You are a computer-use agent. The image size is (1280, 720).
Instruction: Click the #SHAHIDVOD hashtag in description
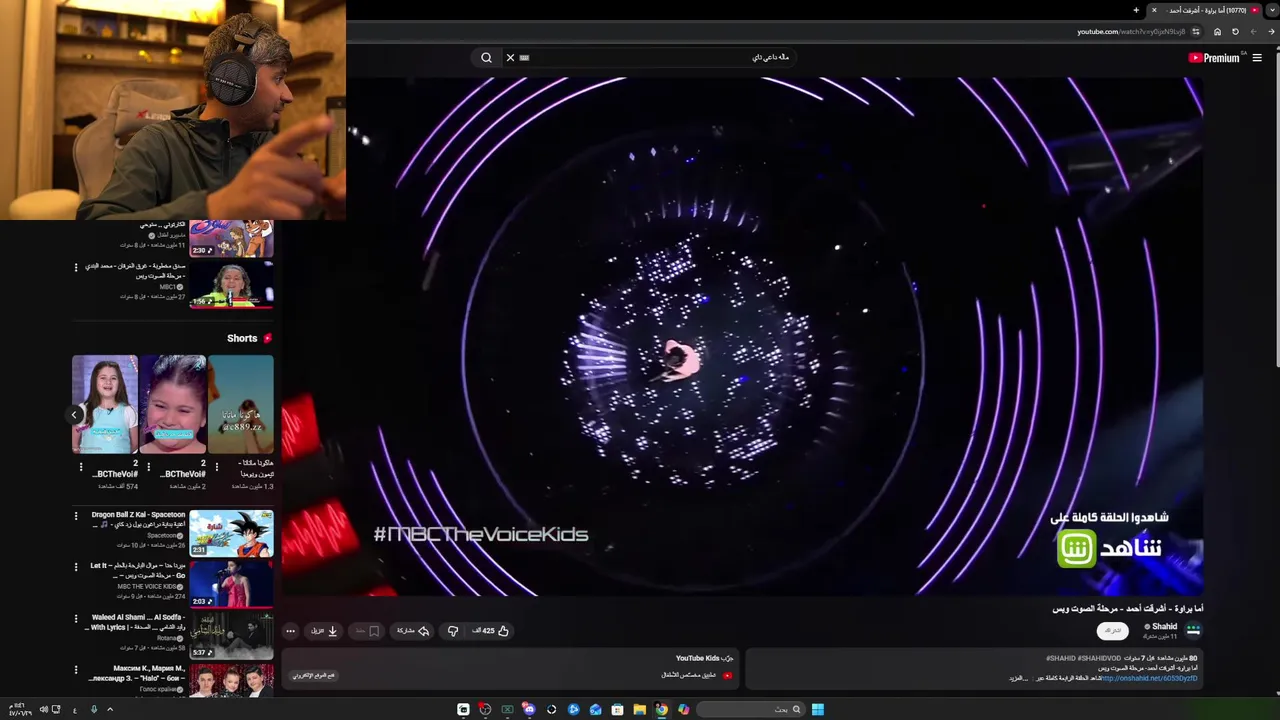(x=1099, y=658)
